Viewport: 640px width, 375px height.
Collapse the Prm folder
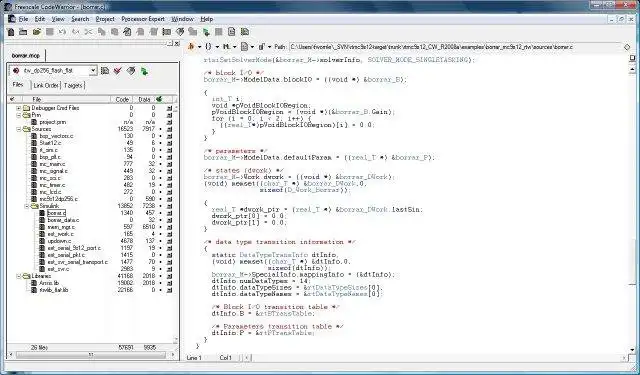pyautogui.click(x=19, y=115)
